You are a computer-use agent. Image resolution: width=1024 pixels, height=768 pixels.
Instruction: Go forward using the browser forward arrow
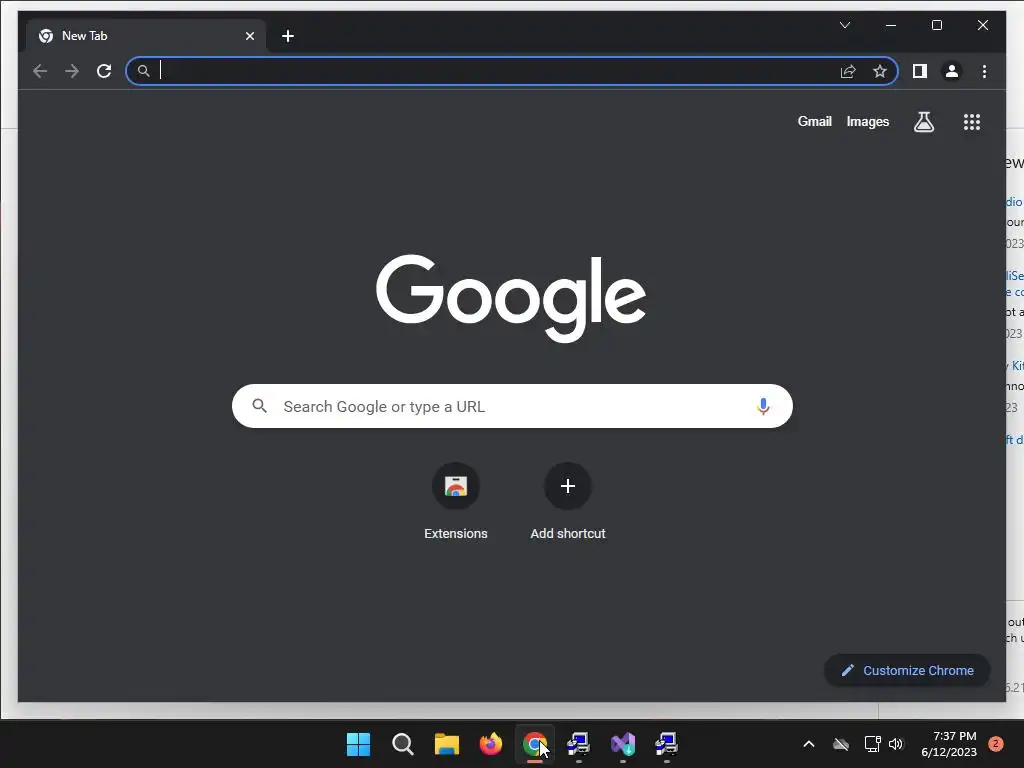[x=72, y=71]
